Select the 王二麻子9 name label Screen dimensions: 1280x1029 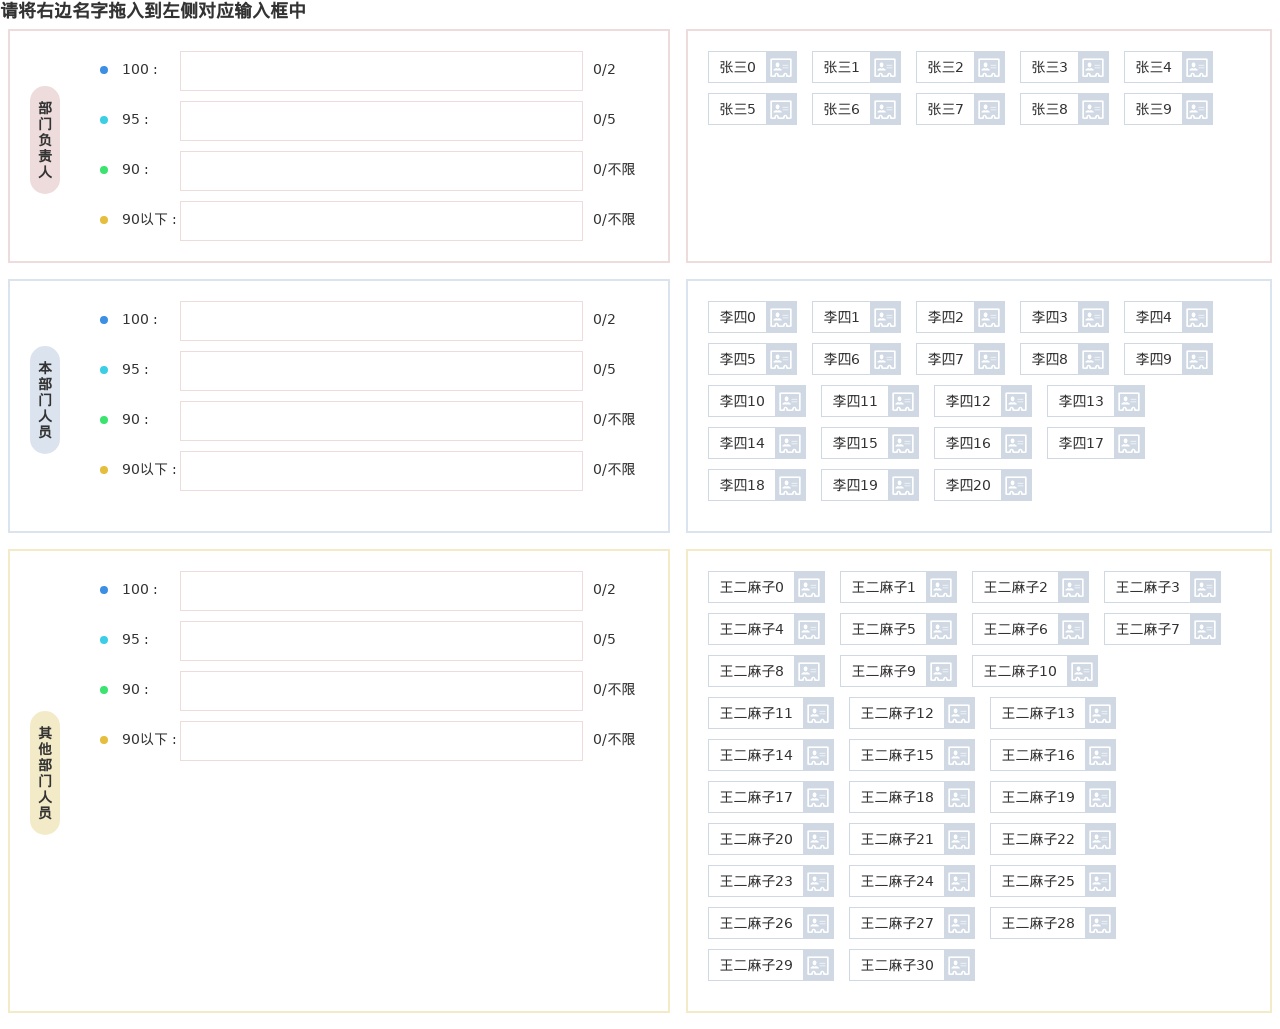click(x=883, y=672)
